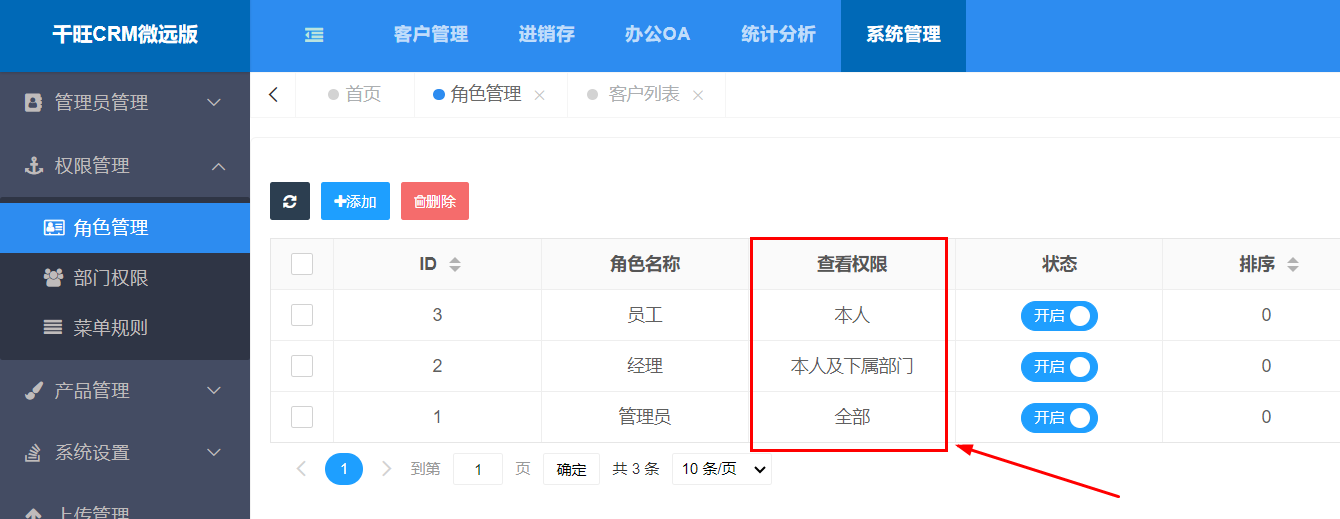Viewport: 1340px width, 519px height.
Task: Click the 菜单规则 list icon
Action: [54, 327]
